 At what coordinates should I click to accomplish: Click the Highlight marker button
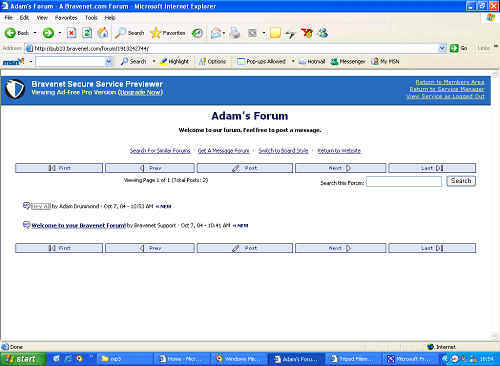point(175,61)
